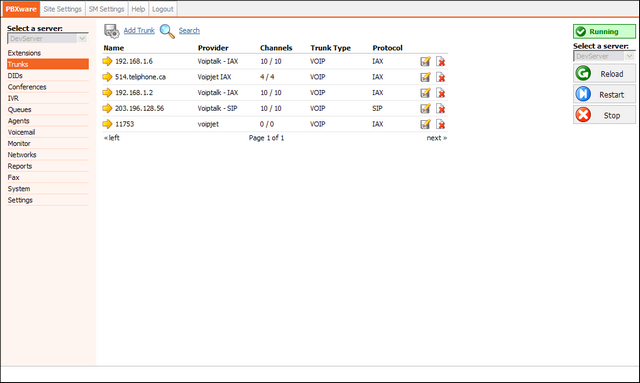Screen dimensions: 640x383
Task: Edit the 11753 trunk
Action: pos(425,124)
